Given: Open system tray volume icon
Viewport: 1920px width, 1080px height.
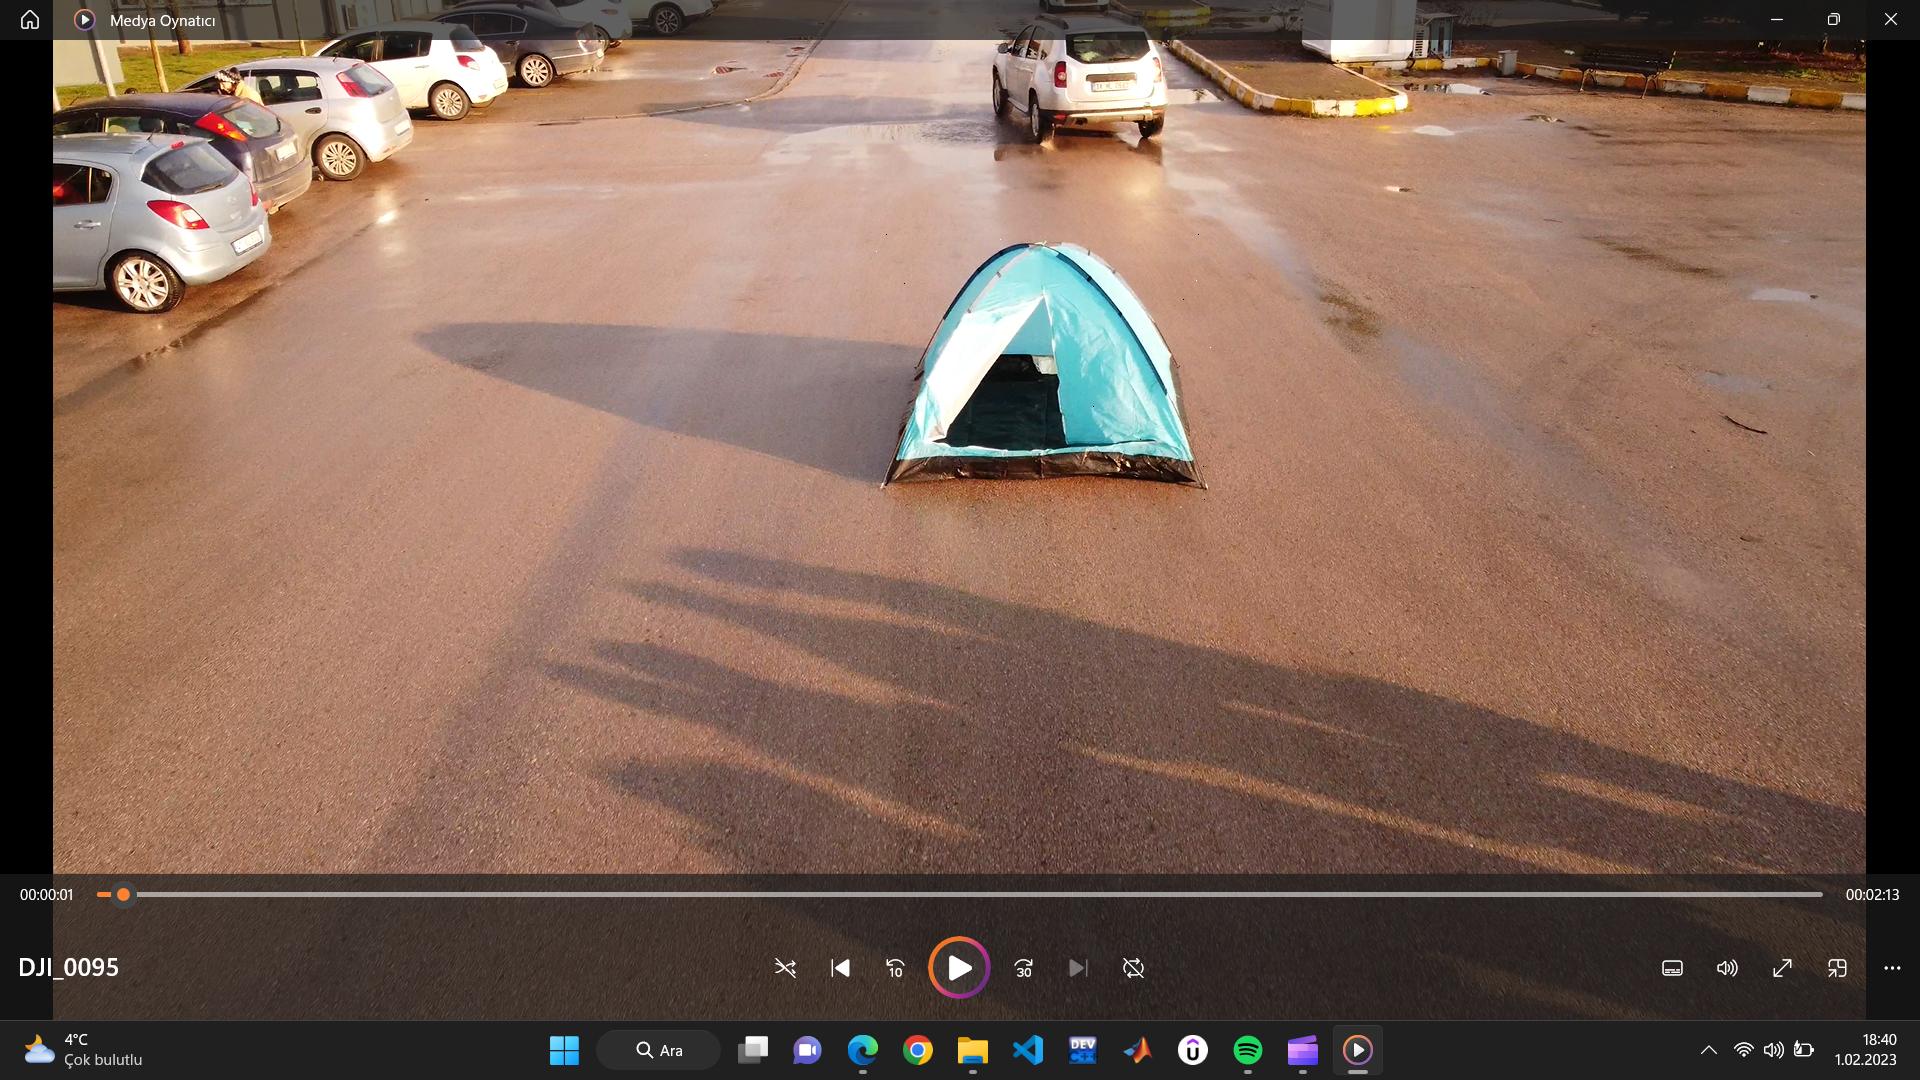Looking at the screenshot, I should (x=1774, y=1050).
